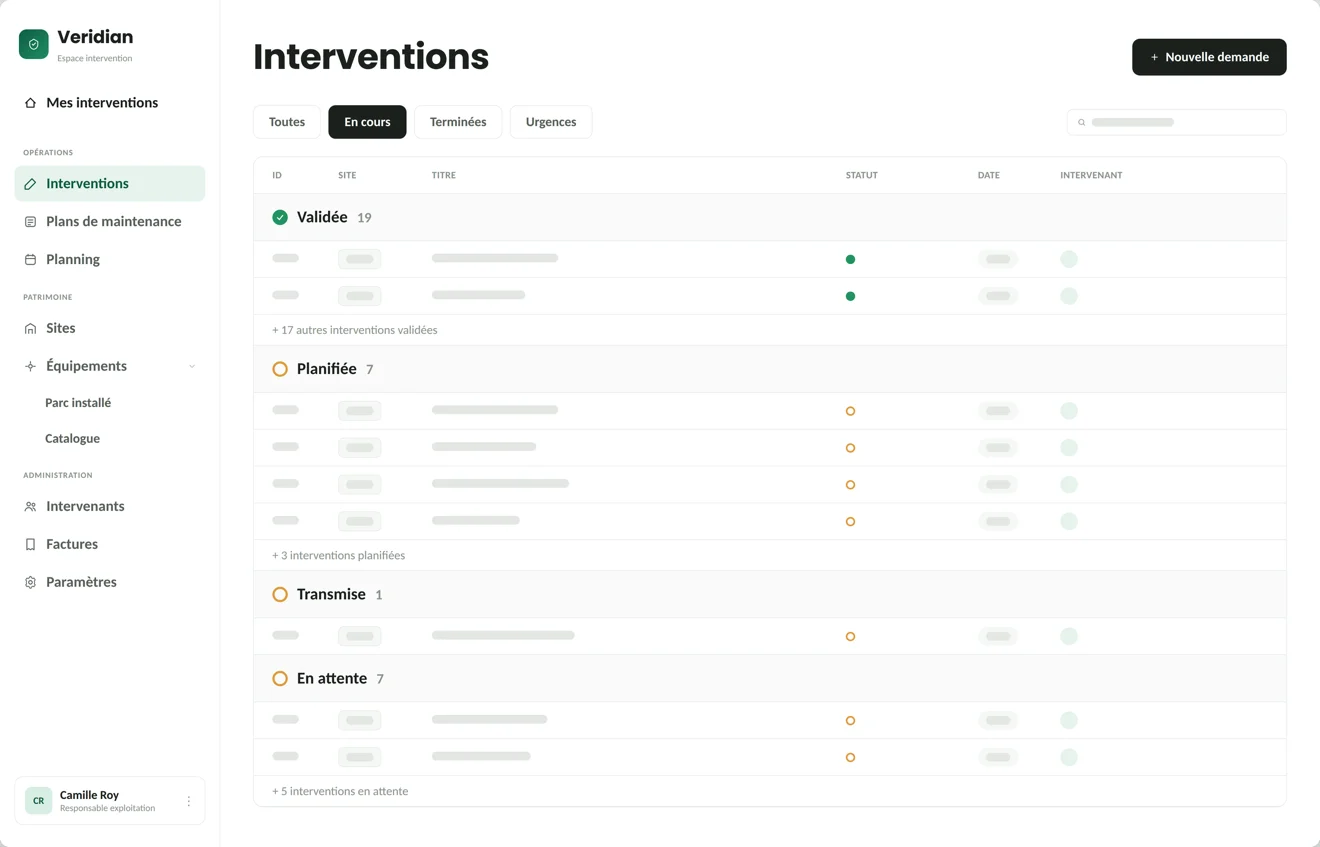1320x847 pixels.
Task: Click the Veridian shield logo
Action: click(x=34, y=44)
